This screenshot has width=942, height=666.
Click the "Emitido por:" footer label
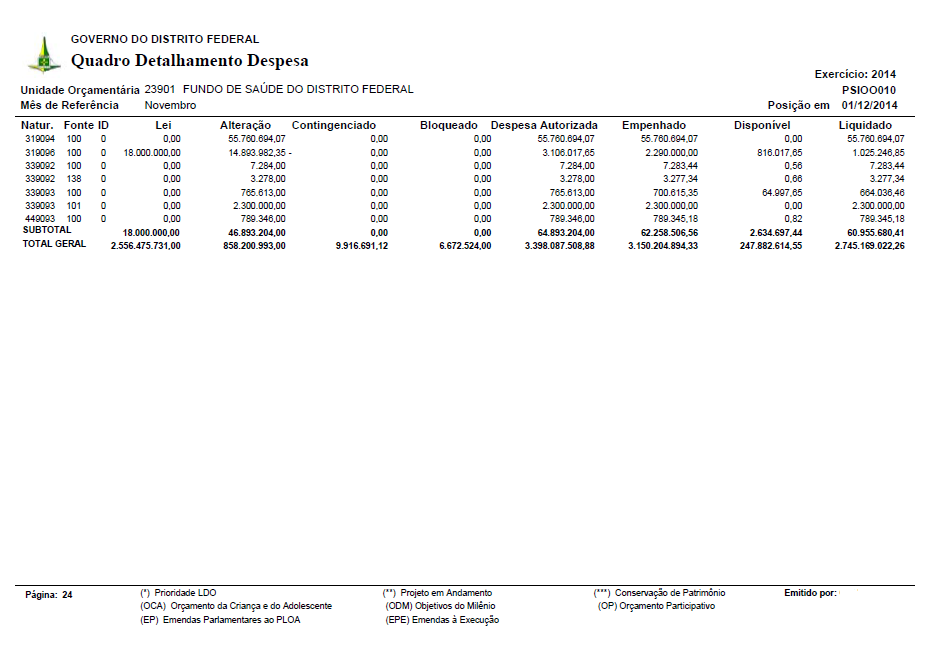coord(811,593)
